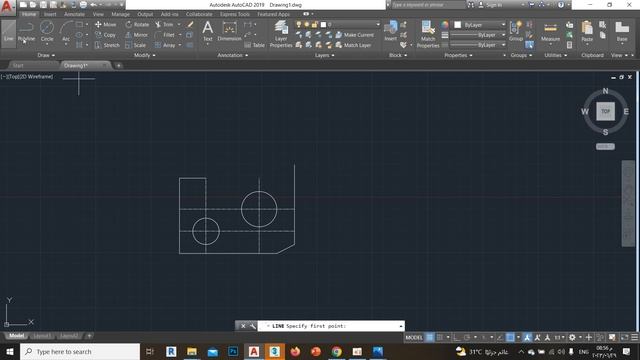
Task: Open the Insert block tool
Action: click(391, 31)
